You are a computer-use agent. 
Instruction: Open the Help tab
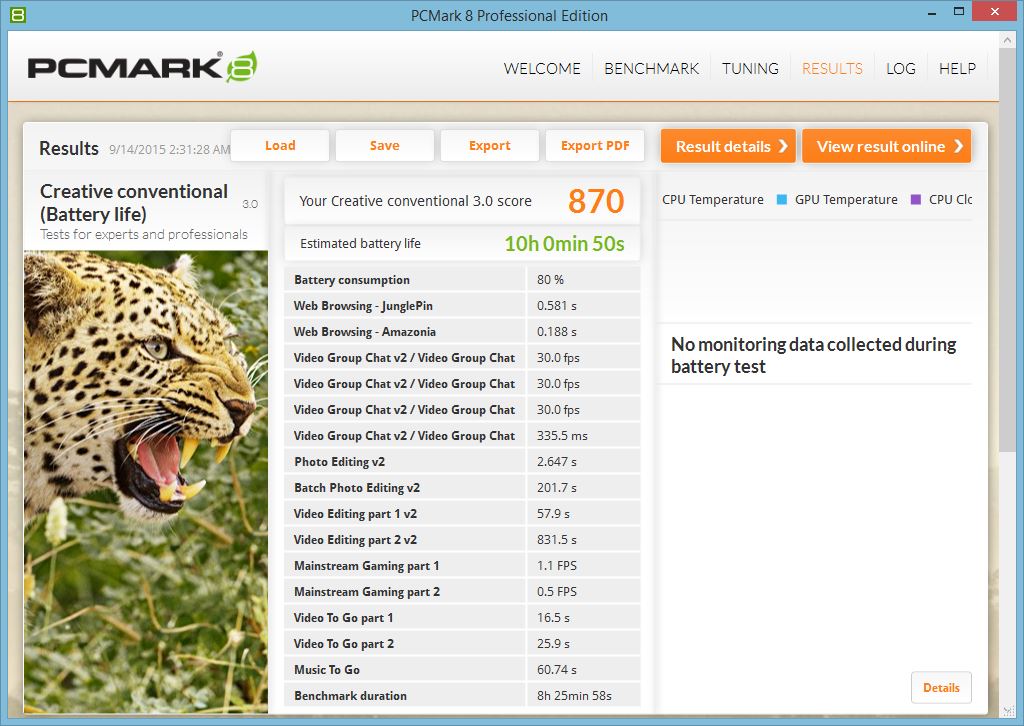957,69
